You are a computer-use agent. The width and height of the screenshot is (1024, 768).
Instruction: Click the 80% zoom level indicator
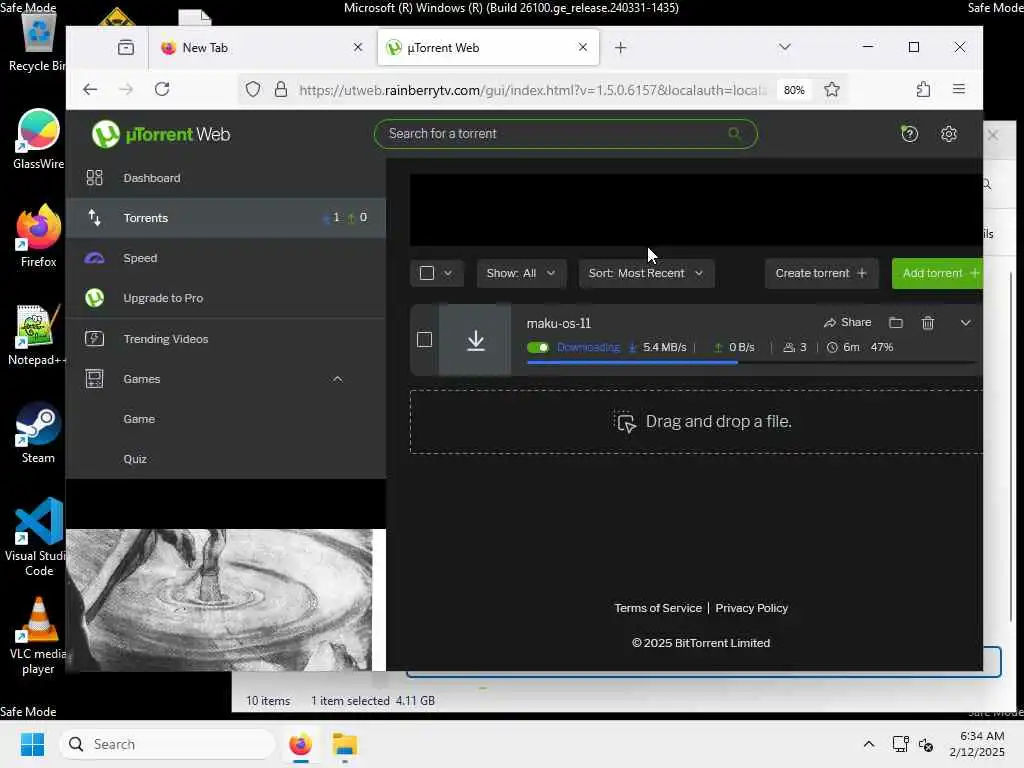tap(793, 90)
